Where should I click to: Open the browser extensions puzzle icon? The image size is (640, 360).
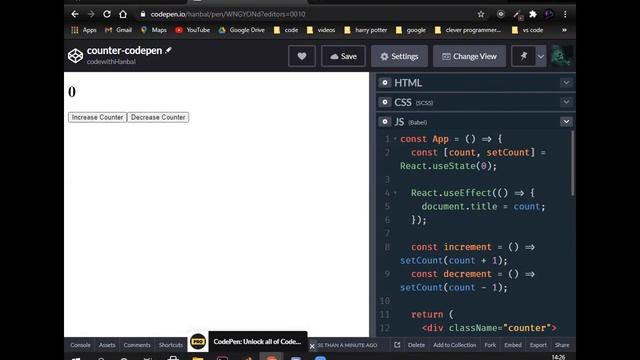(x=533, y=14)
